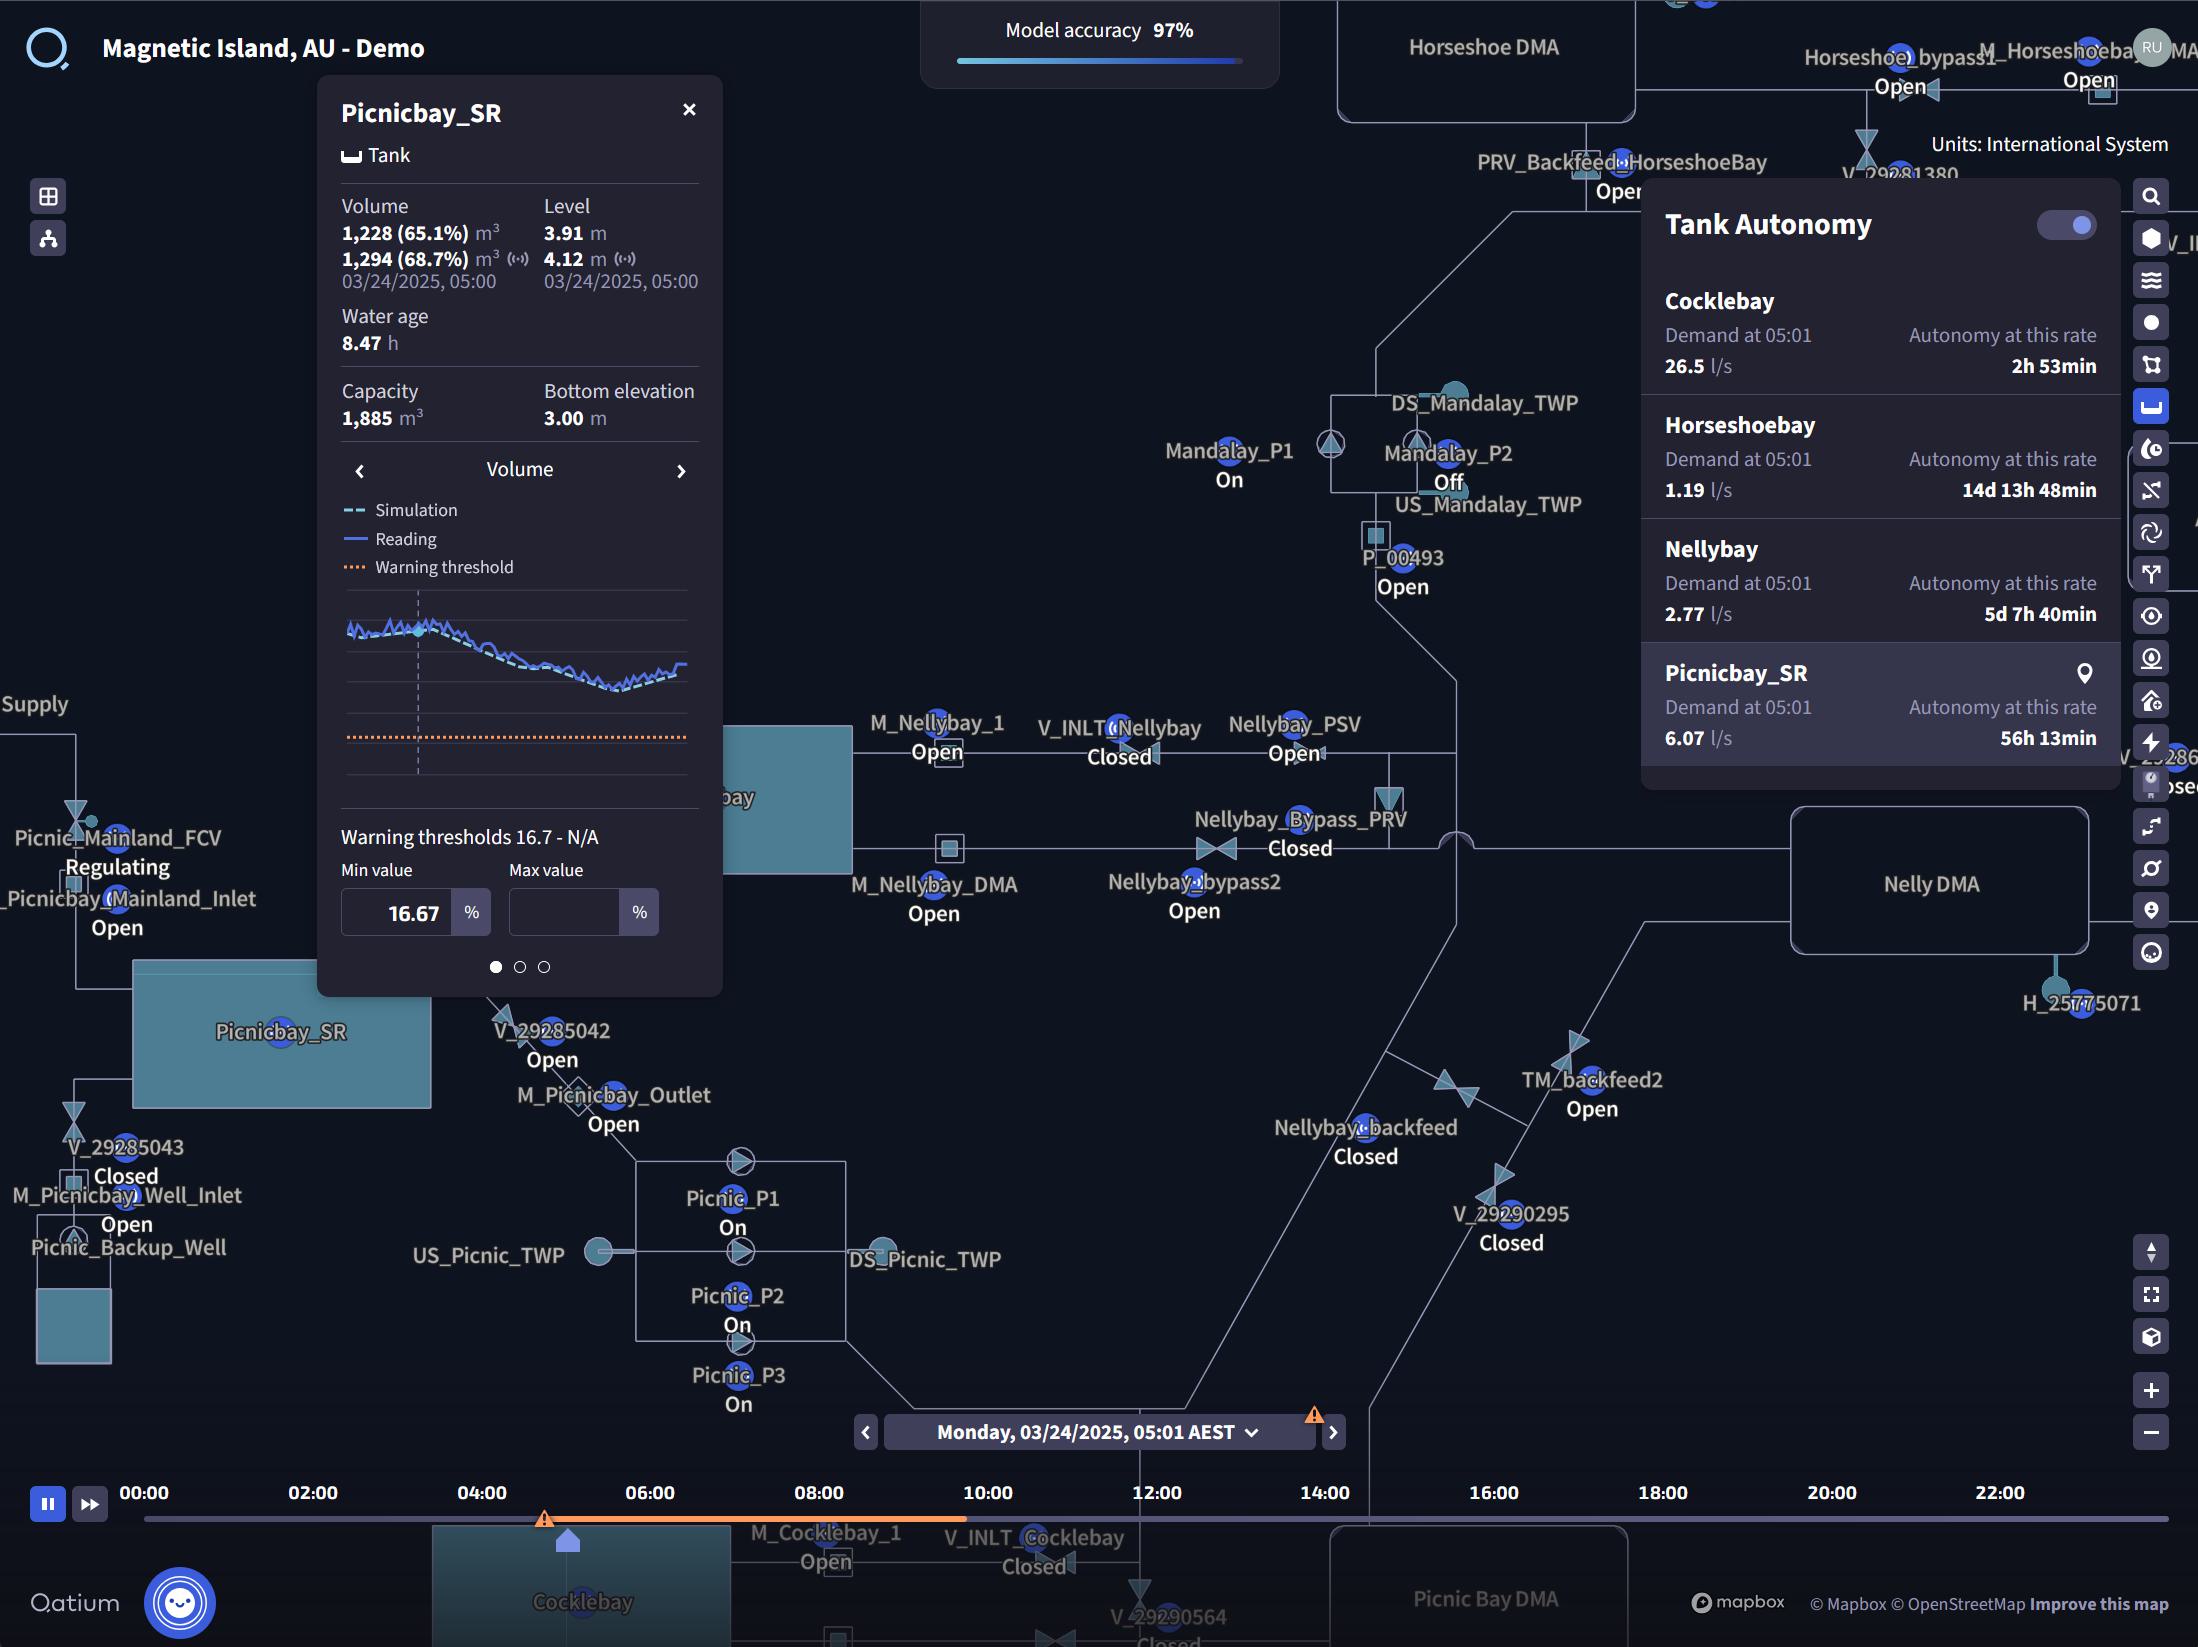
Task: Go to next chart after Volume
Action: click(x=681, y=471)
